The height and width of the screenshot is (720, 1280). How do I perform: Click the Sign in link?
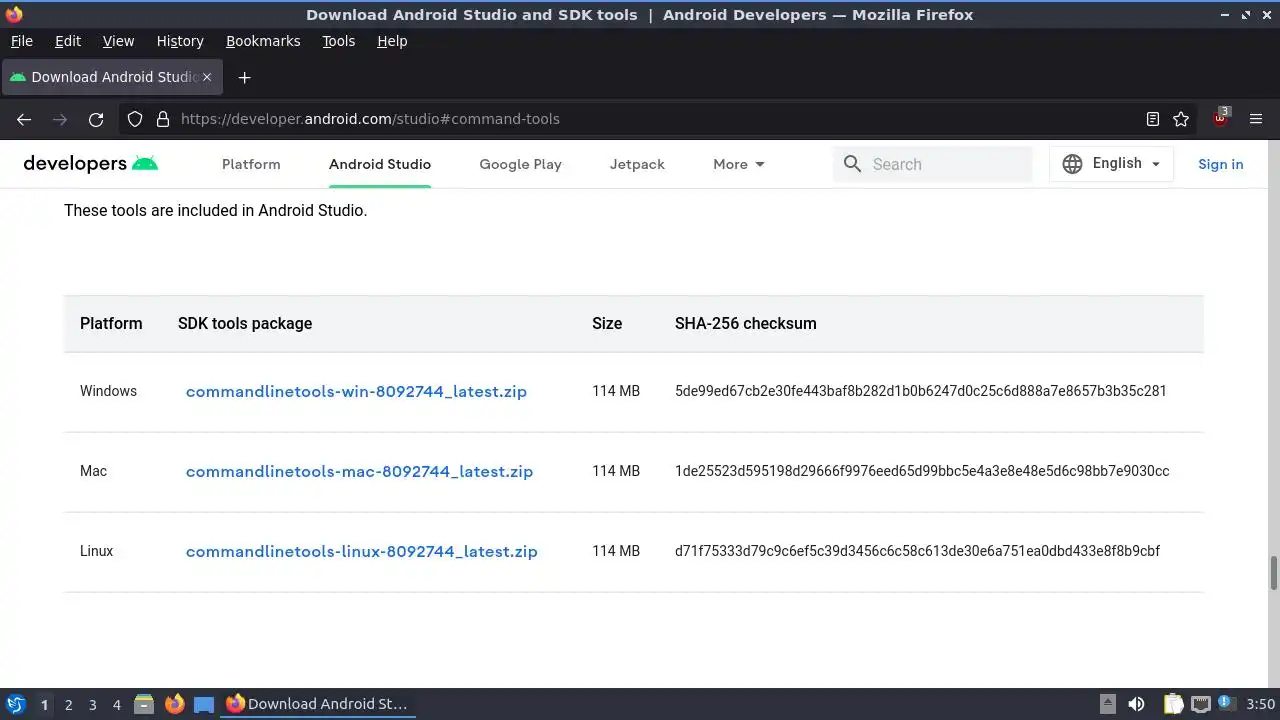pyautogui.click(x=1221, y=164)
